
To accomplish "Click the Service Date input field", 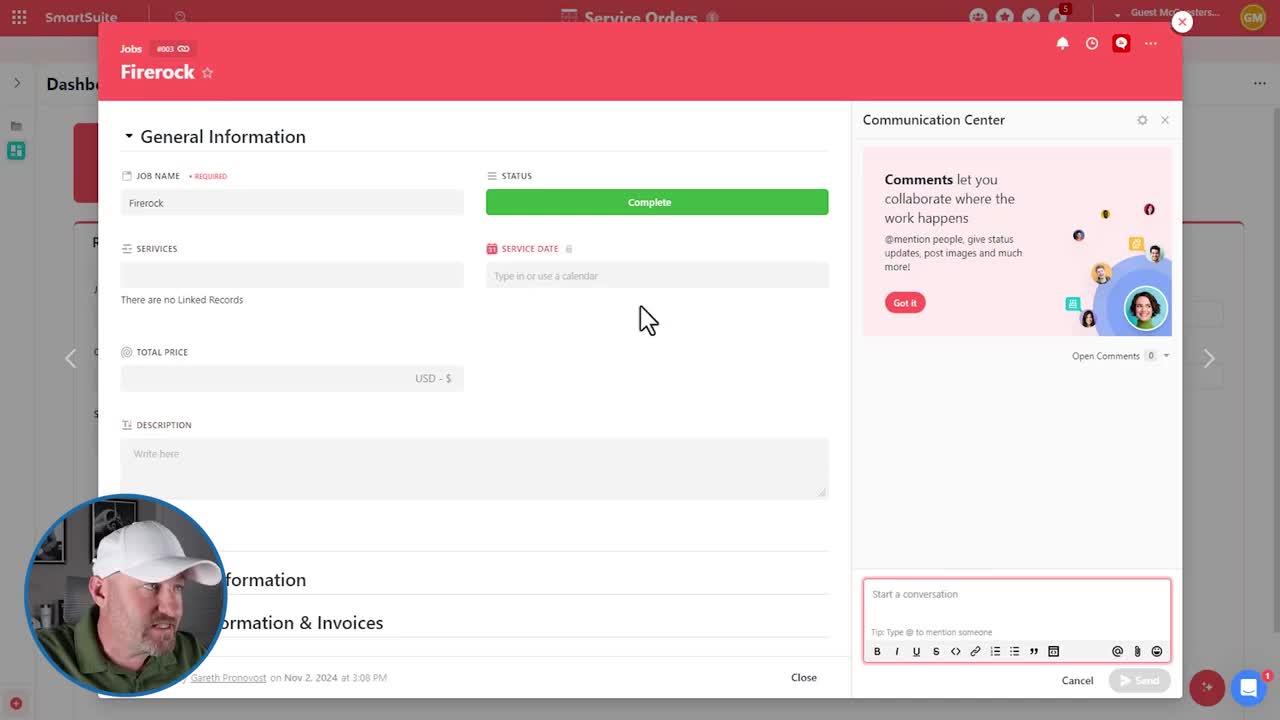I will pos(657,275).
